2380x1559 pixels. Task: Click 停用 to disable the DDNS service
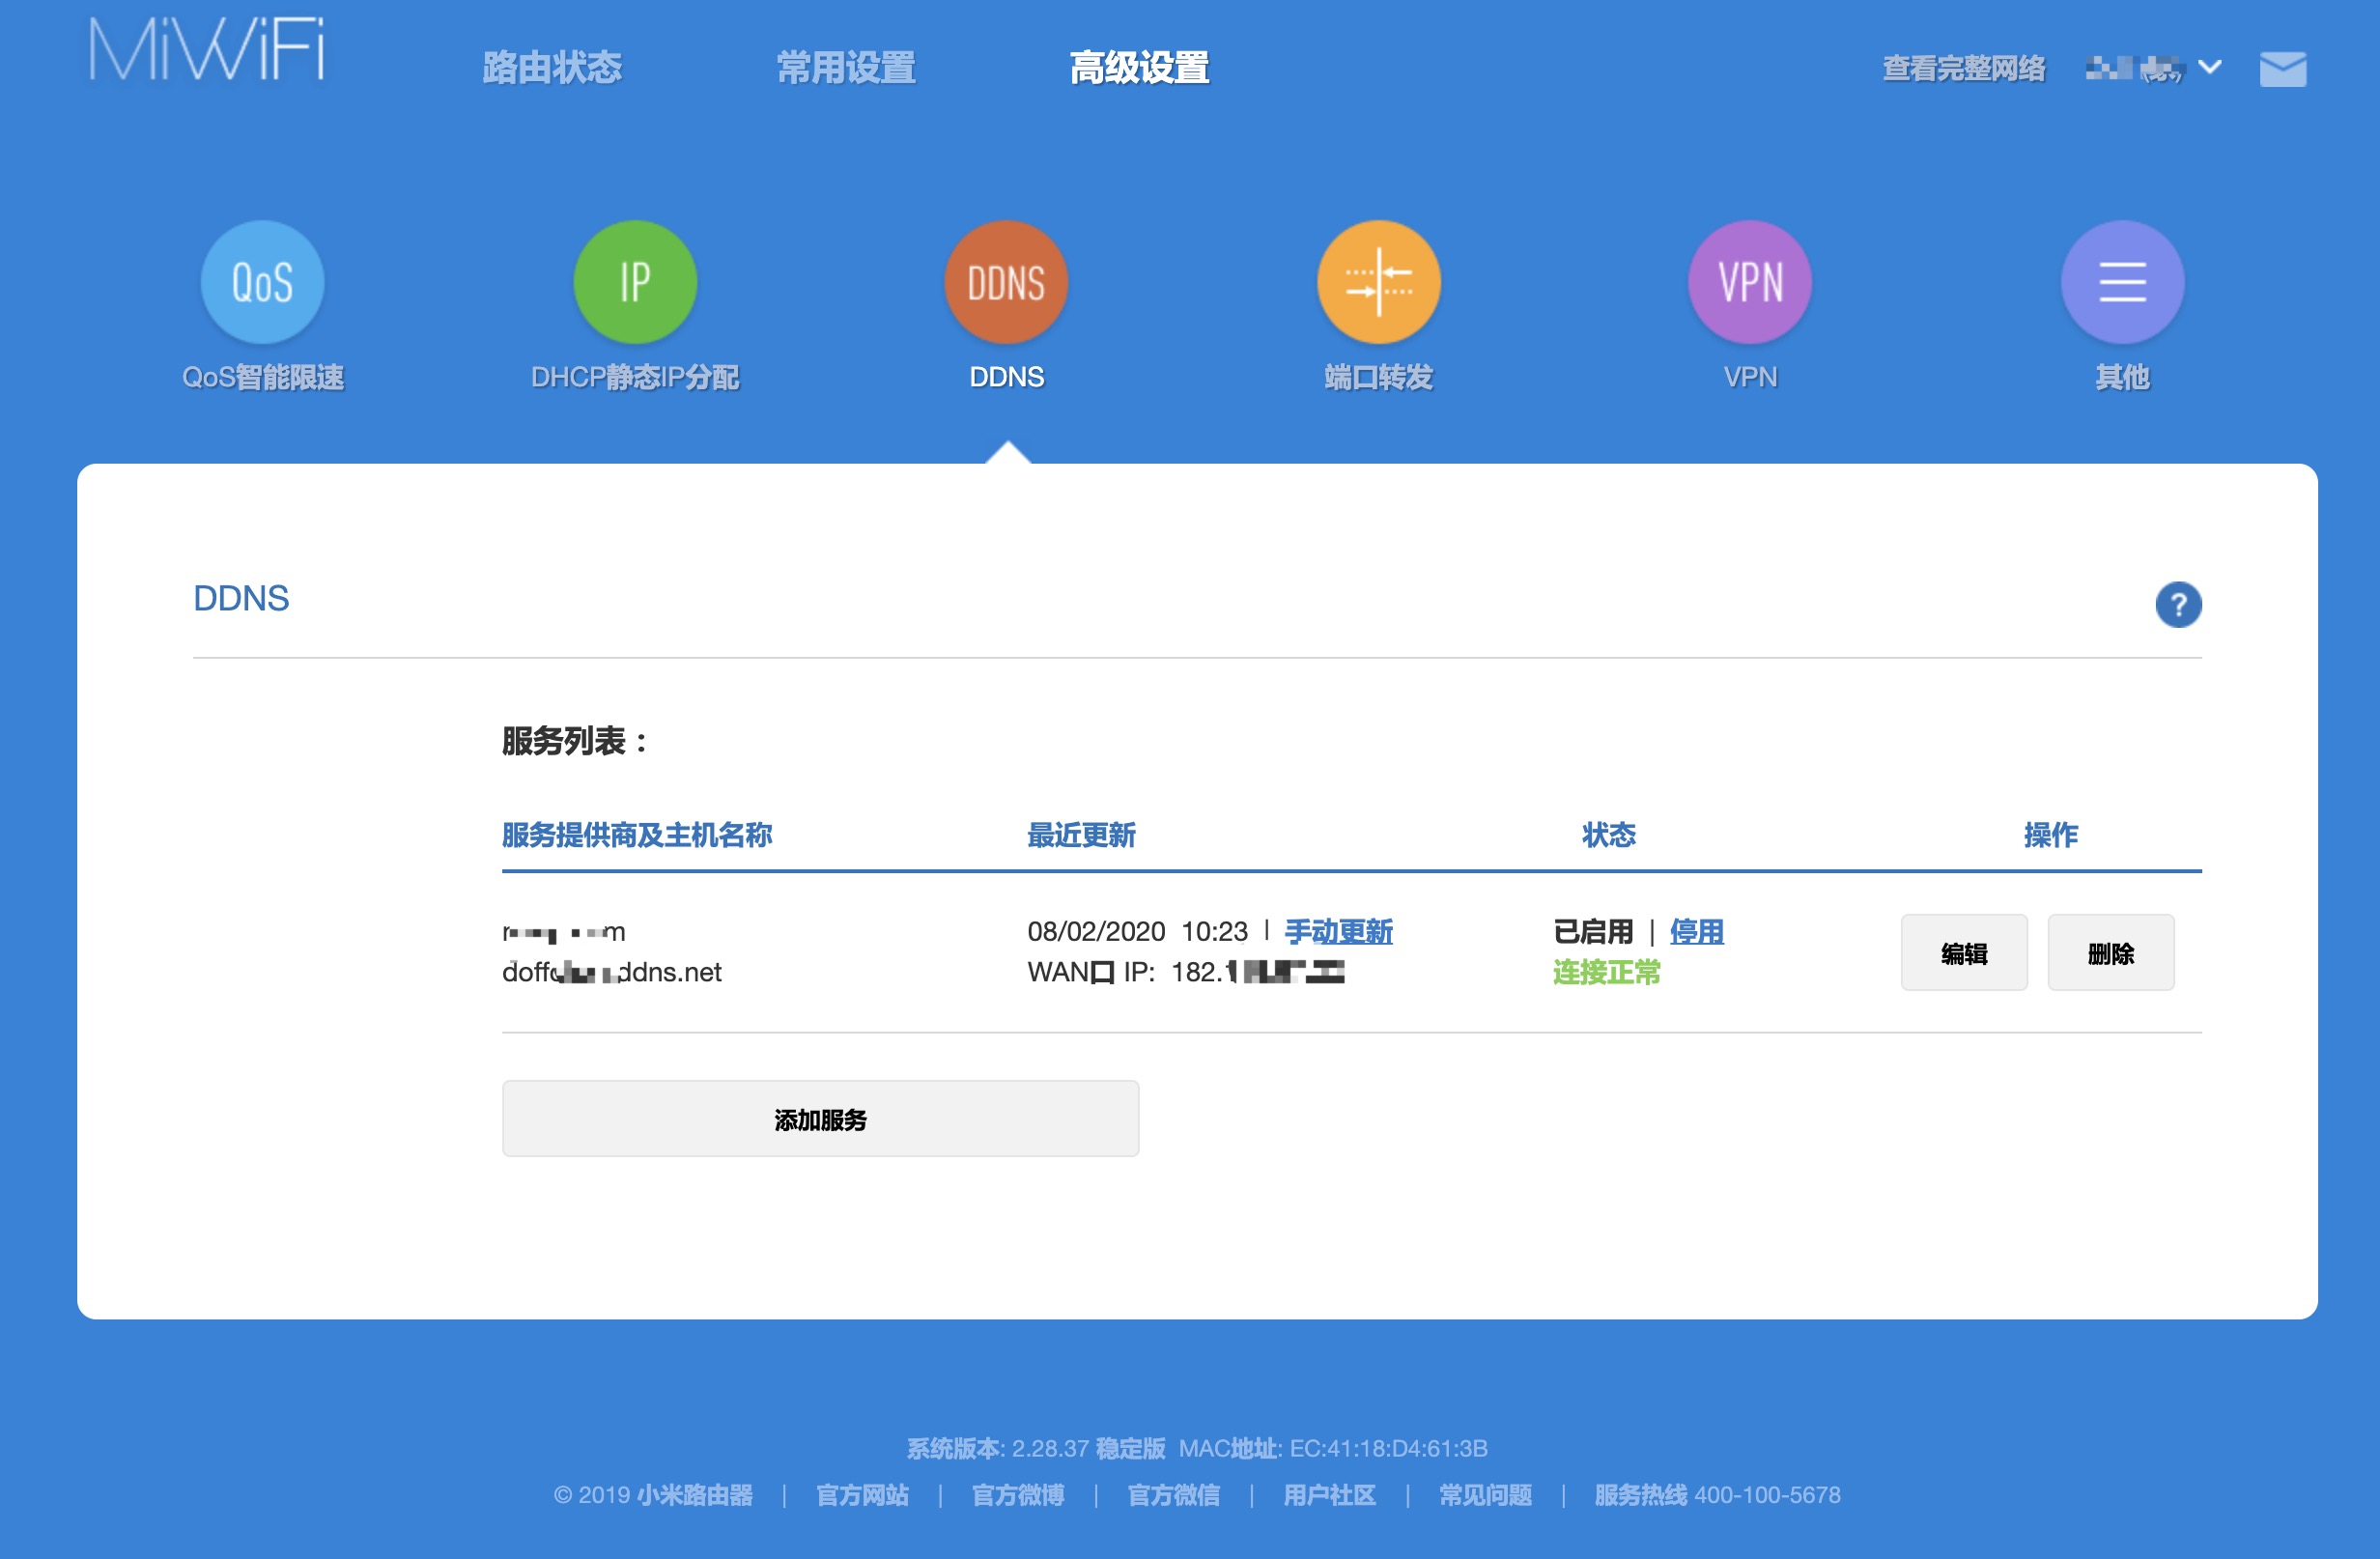point(1696,931)
